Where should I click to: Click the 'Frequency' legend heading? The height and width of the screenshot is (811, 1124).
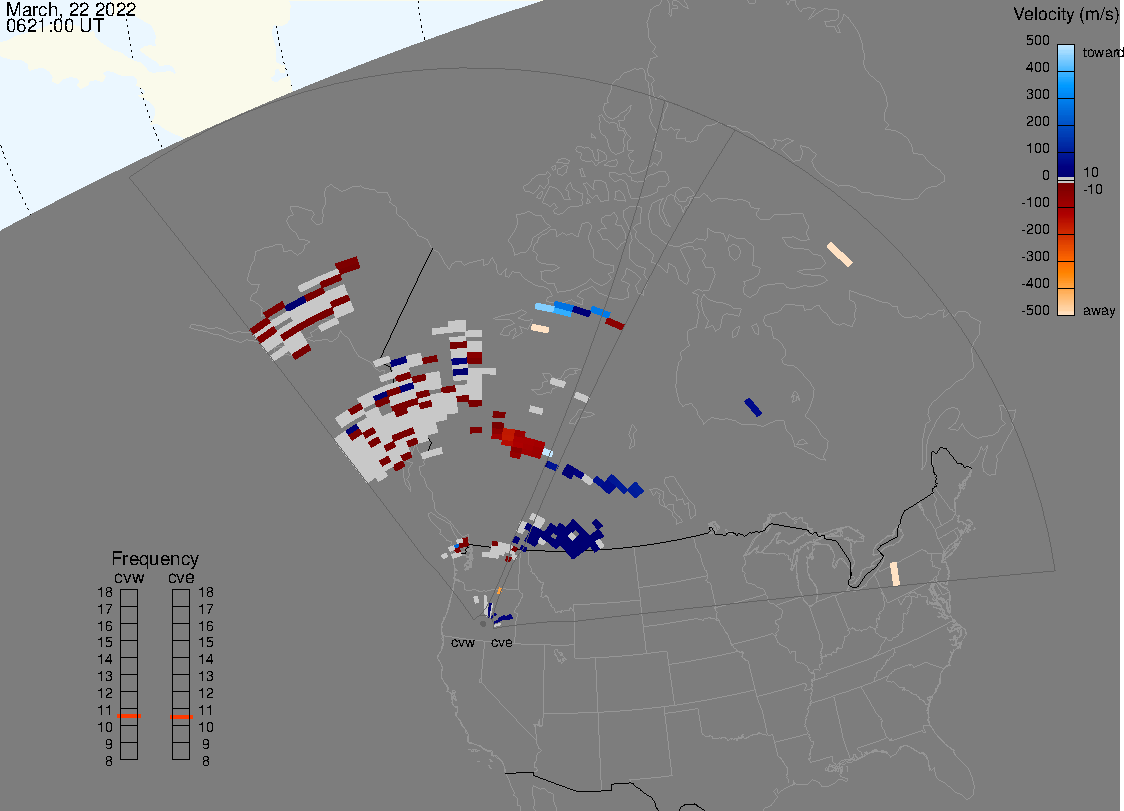click(155, 559)
